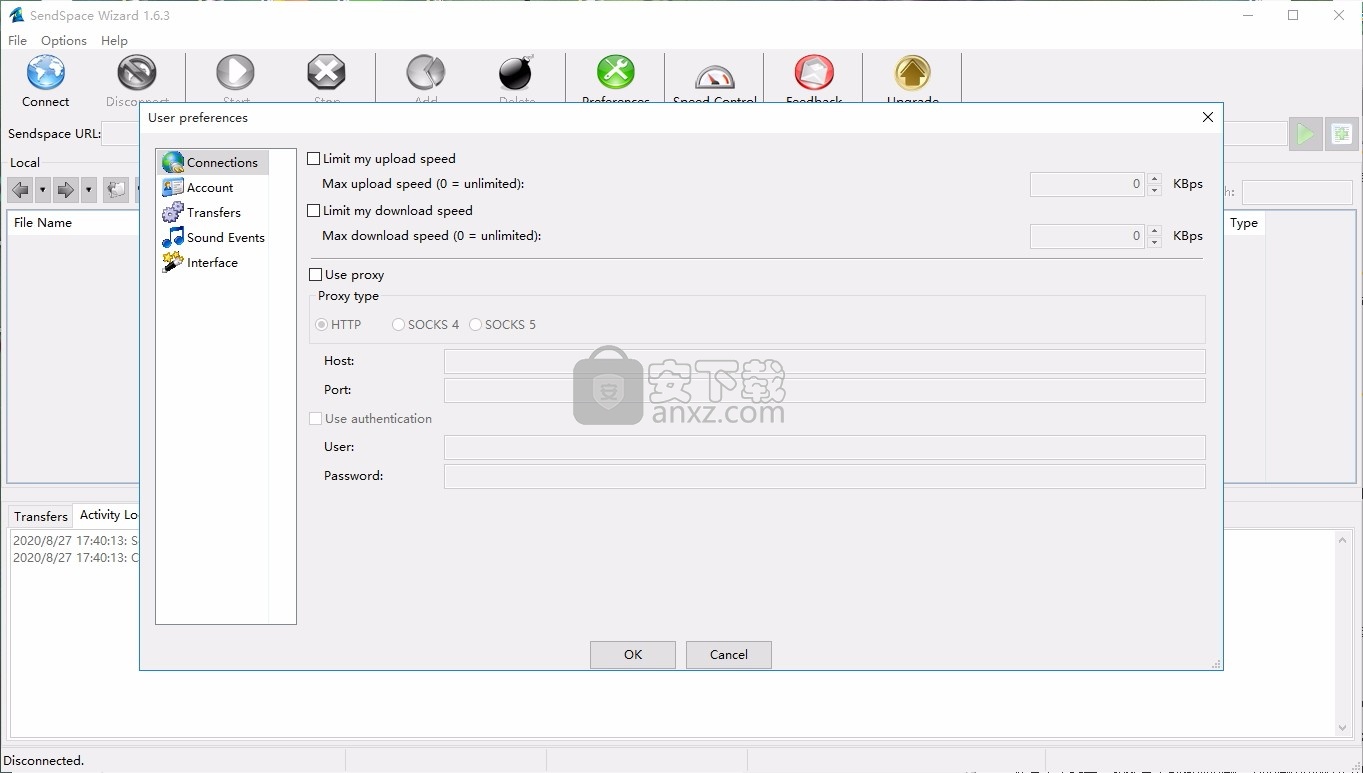The width and height of the screenshot is (1363, 773).
Task: Click the Type column header
Action: click(x=1245, y=223)
